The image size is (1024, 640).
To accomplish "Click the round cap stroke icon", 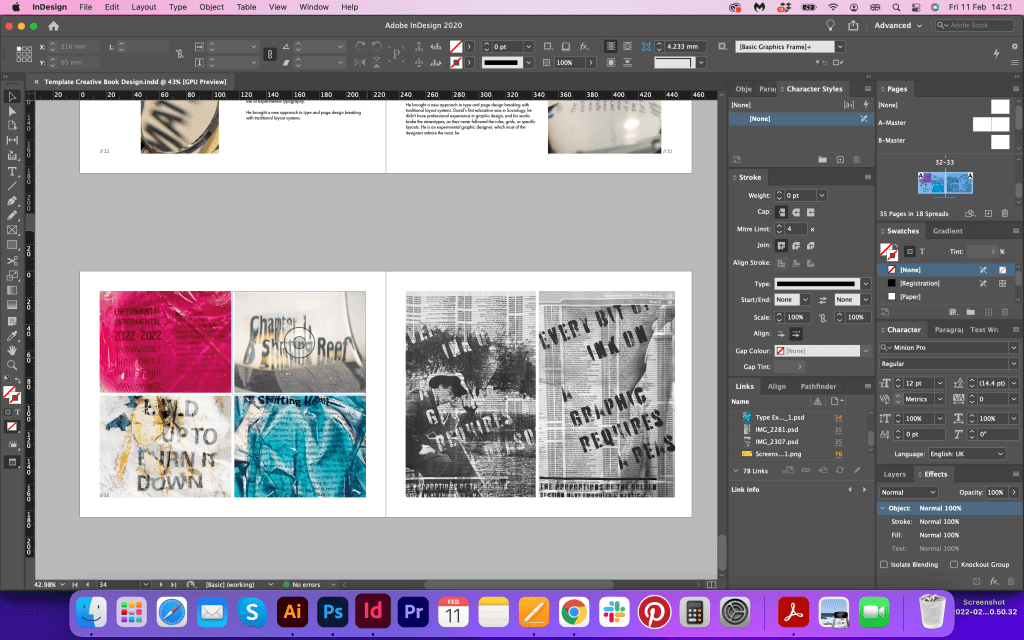I will tap(797, 212).
